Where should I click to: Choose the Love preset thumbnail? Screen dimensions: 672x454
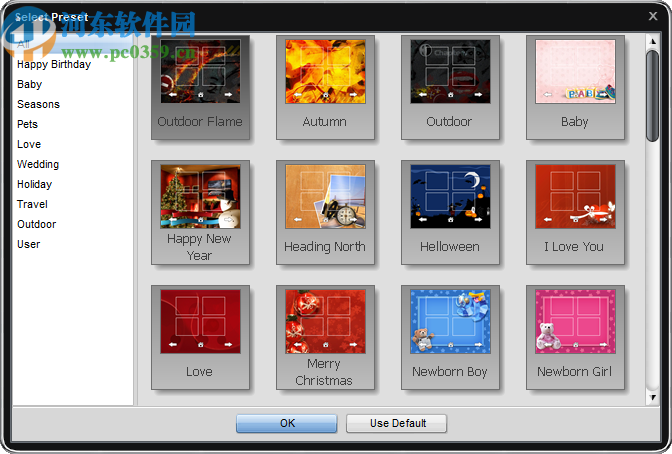click(x=200, y=337)
